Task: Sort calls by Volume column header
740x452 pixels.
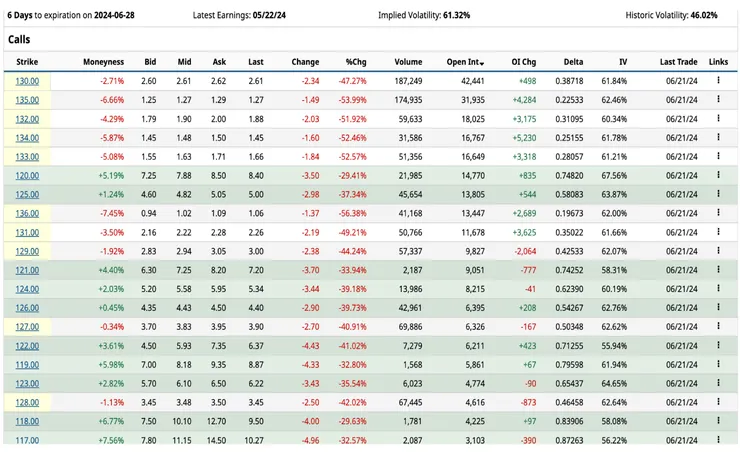Action: (x=408, y=62)
